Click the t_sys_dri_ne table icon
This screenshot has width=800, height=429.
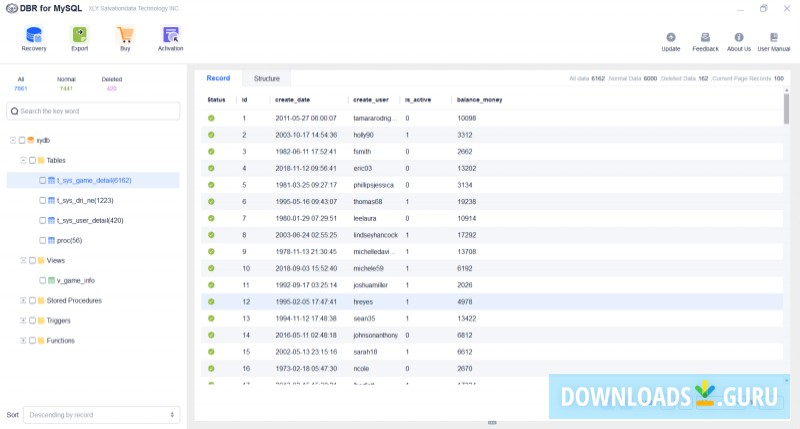pos(51,200)
